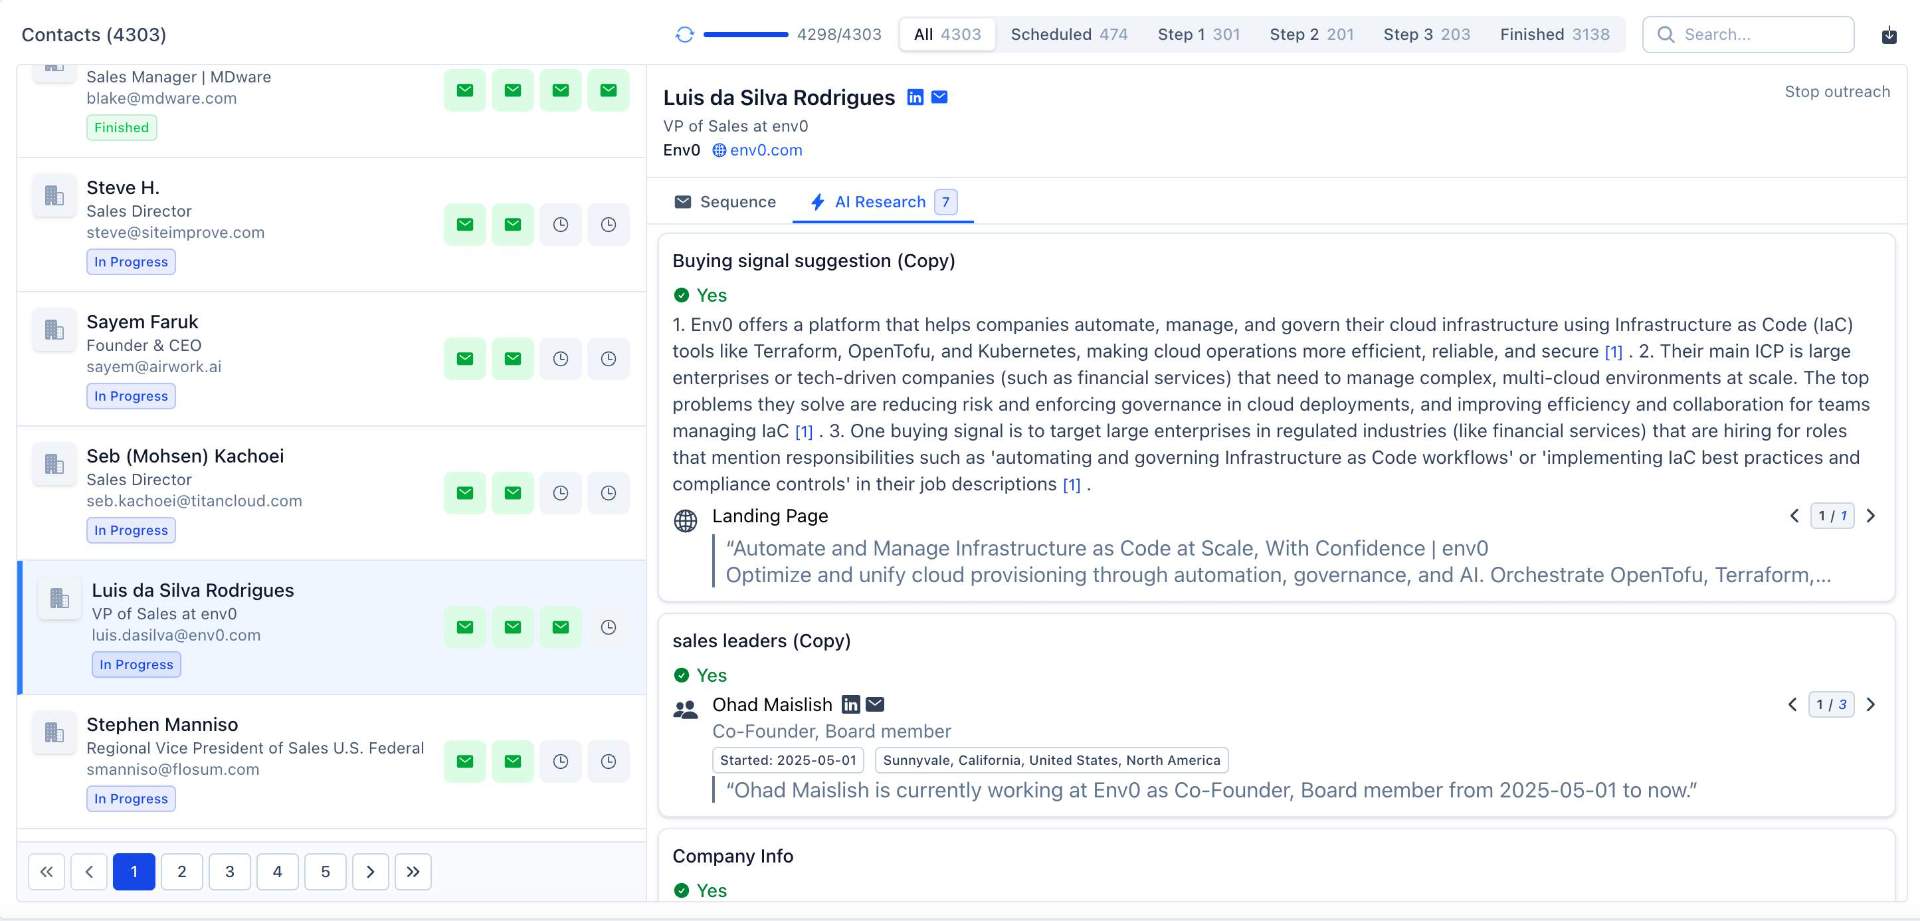Click Stephen Manniso's third scheduled step icon
This screenshot has height=921, width=1920.
click(560, 762)
